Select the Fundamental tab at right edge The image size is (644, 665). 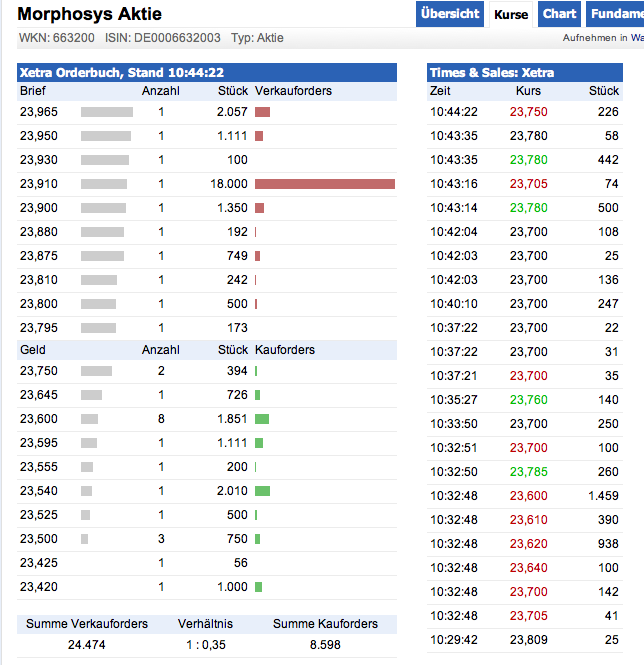616,14
